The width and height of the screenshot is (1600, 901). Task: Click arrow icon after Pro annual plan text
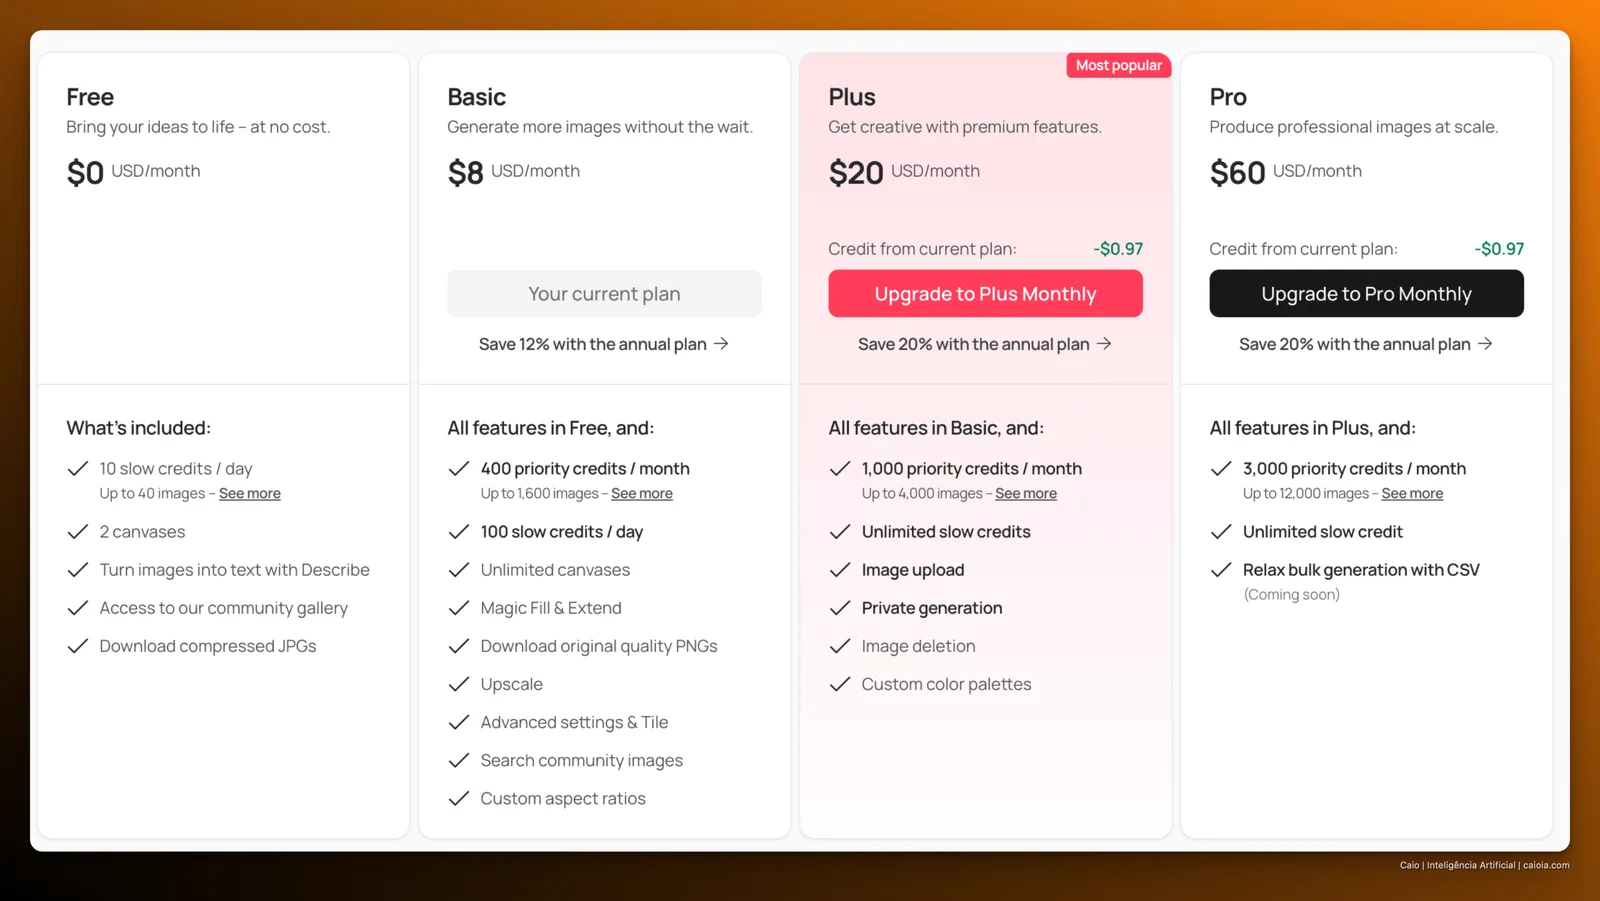point(1485,343)
